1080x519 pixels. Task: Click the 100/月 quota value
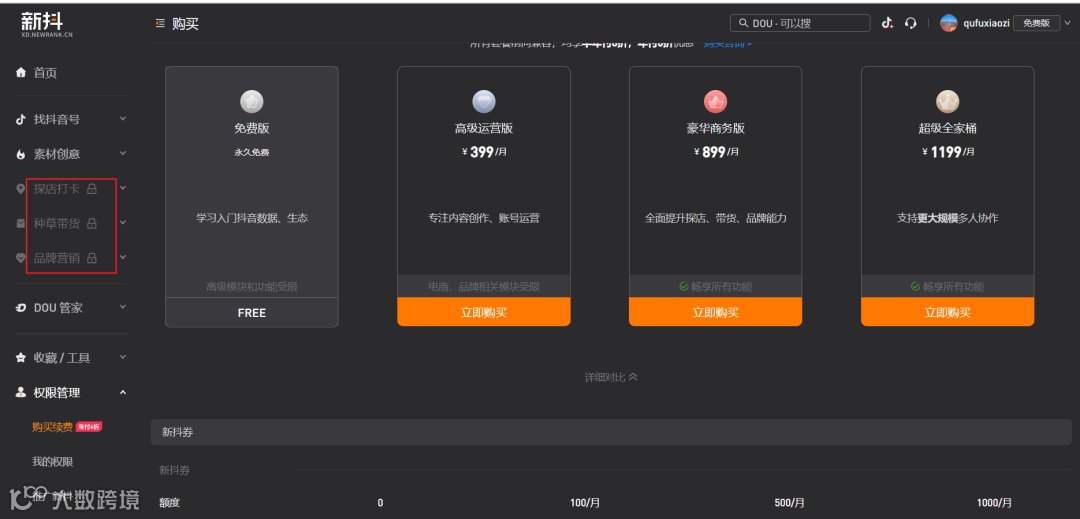[x=585, y=503]
